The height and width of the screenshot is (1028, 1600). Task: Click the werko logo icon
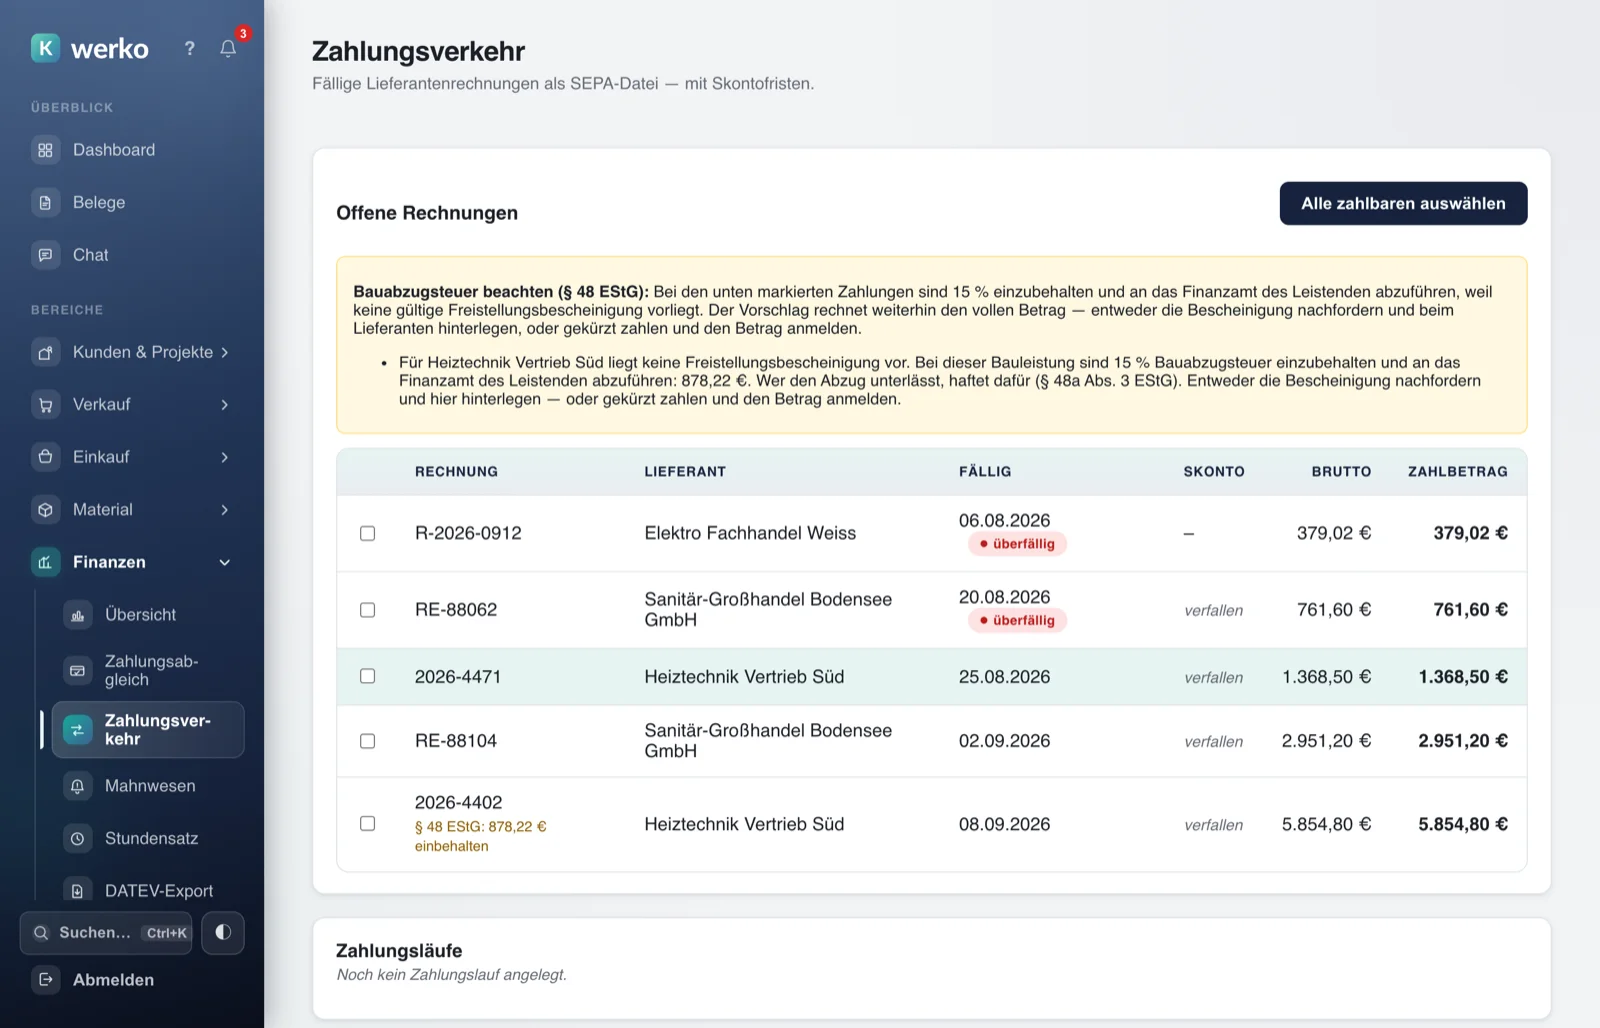pyautogui.click(x=45, y=48)
